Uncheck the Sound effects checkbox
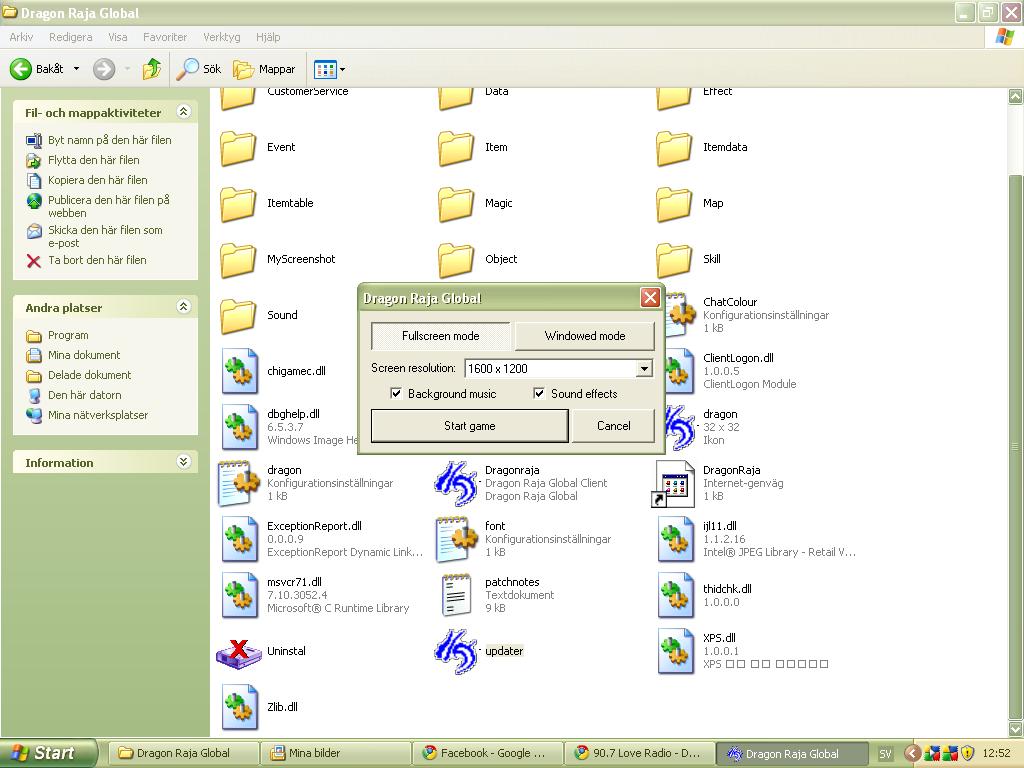The height and width of the screenshot is (768, 1024). click(539, 394)
